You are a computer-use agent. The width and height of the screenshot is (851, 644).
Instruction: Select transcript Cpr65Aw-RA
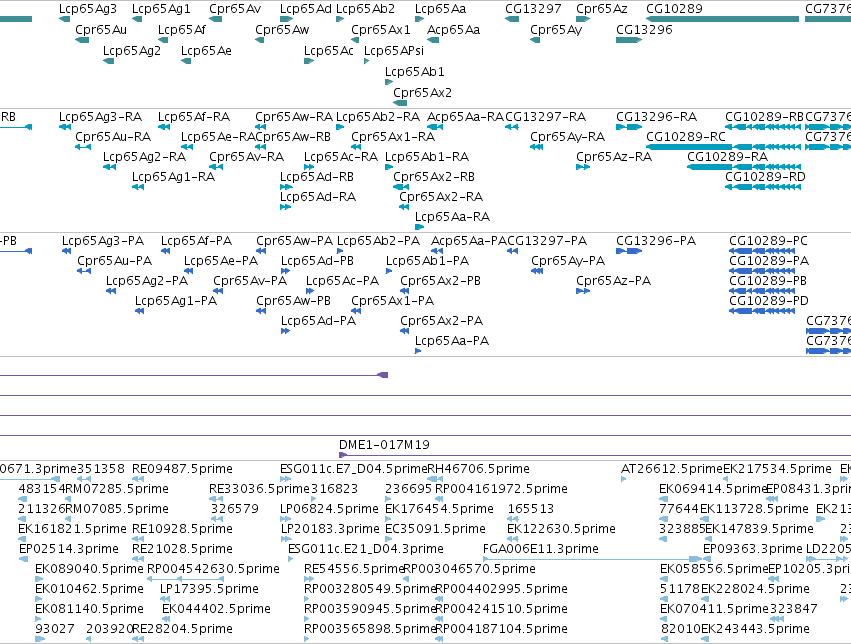pos(294,117)
